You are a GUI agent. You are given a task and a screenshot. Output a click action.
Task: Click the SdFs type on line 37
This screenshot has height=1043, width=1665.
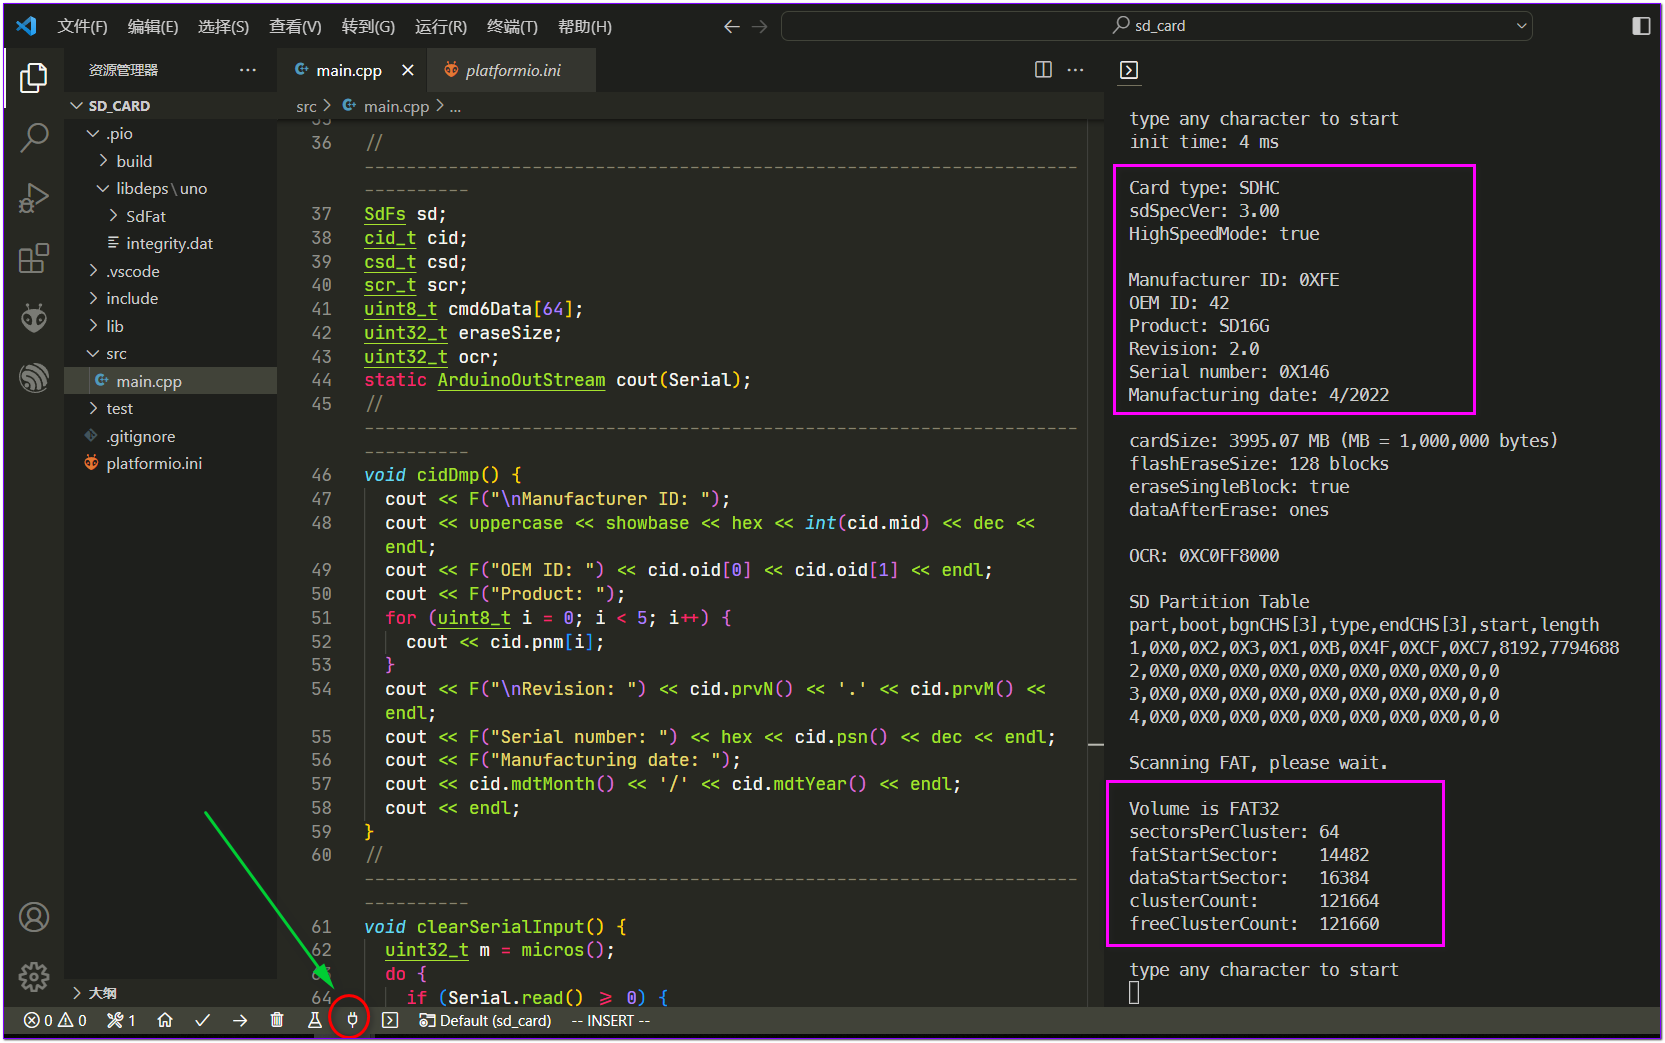pyautogui.click(x=385, y=214)
